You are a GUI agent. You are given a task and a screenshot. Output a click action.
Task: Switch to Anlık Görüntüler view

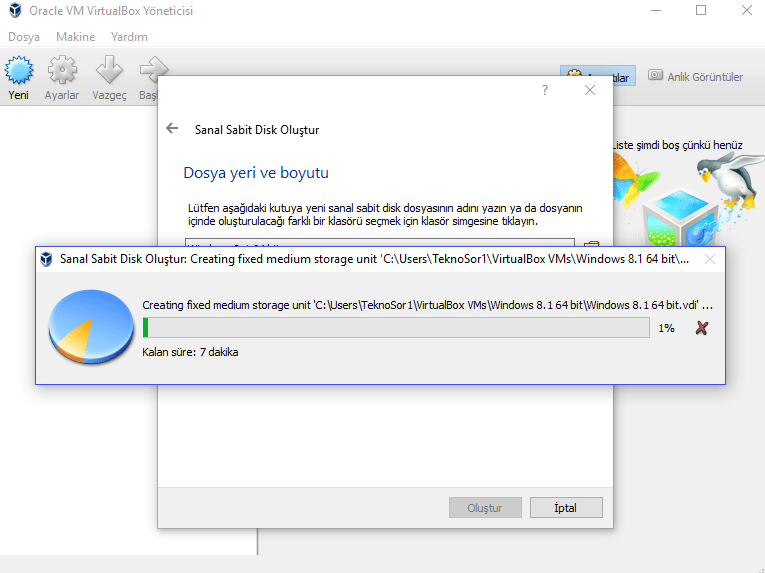coord(695,76)
